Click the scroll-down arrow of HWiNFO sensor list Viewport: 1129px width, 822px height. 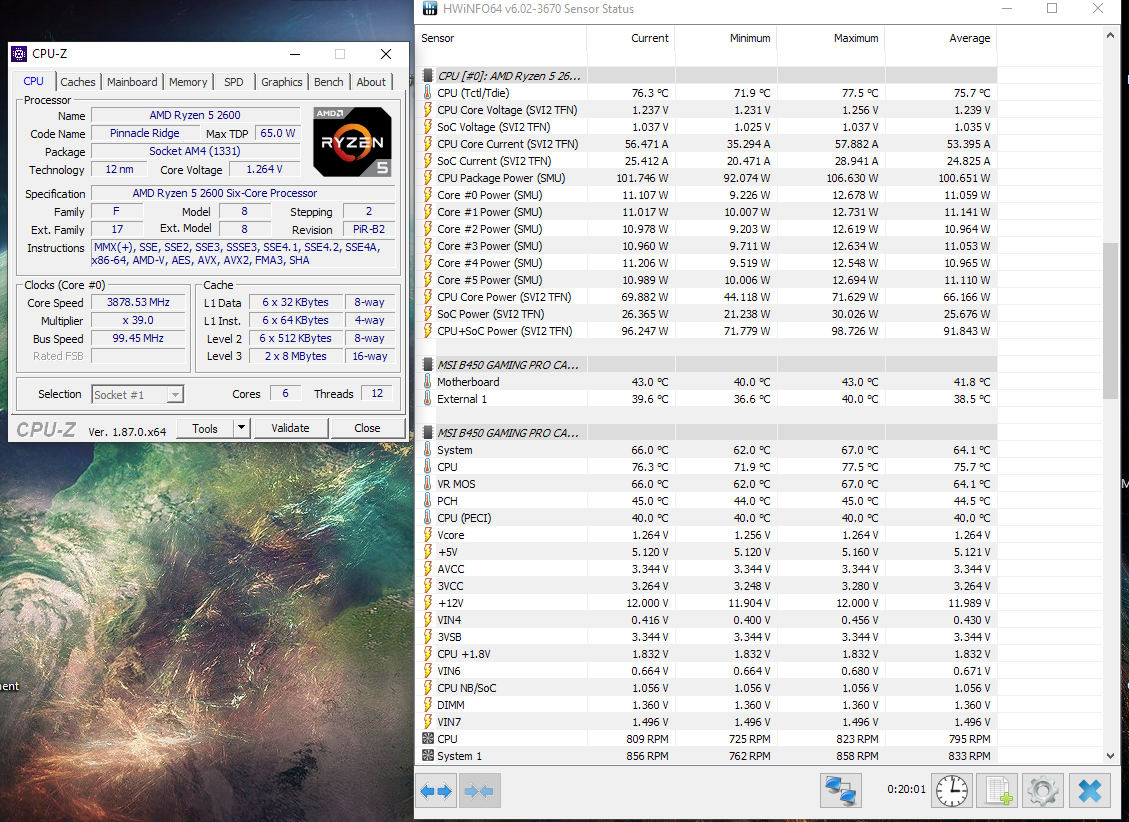click(x=1110, y=756)
